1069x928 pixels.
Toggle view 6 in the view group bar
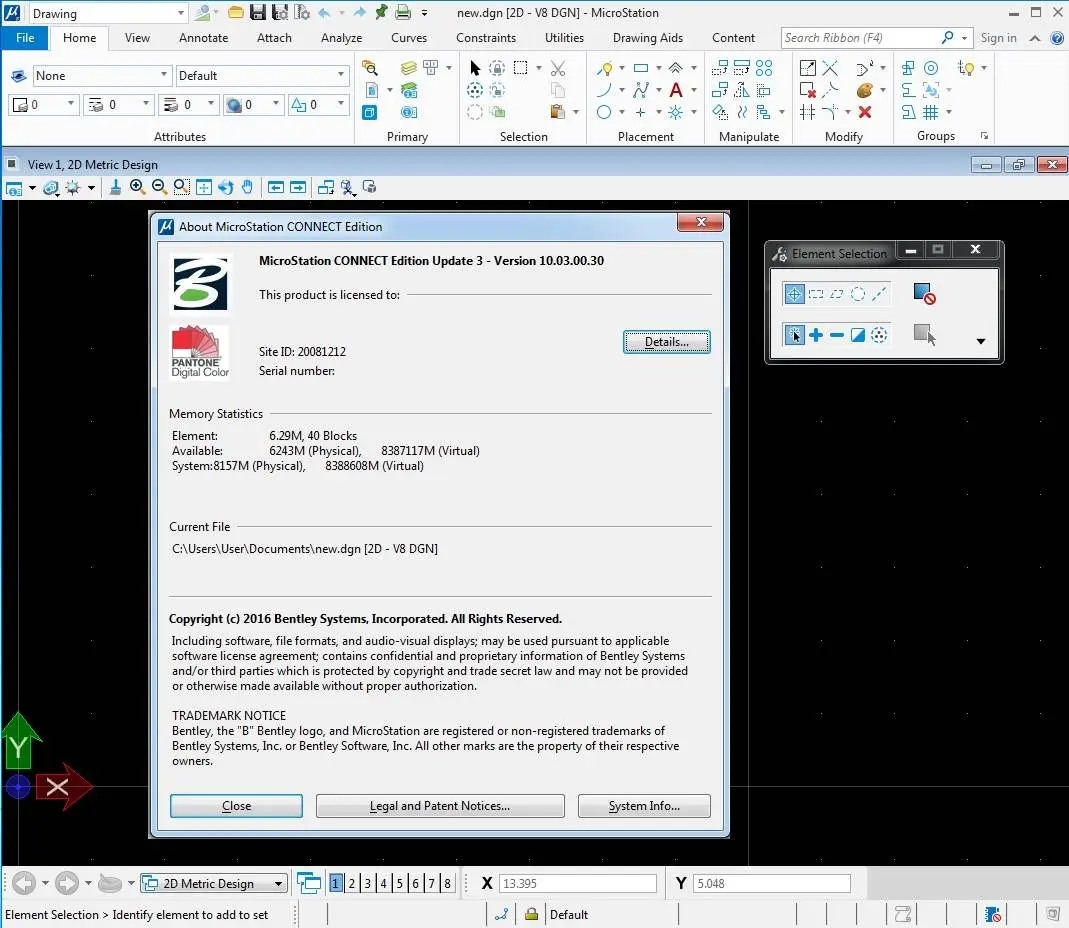tap(415, 883)
